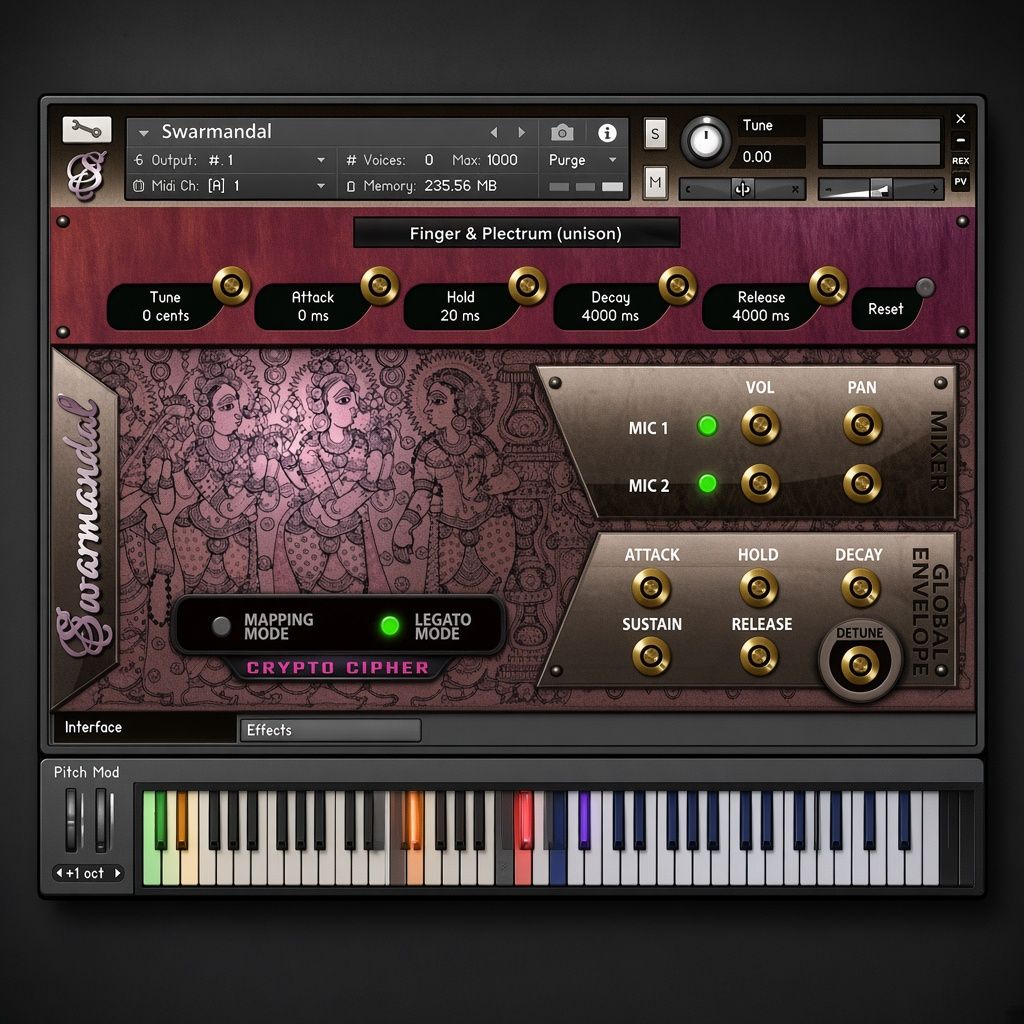Solo the instrument with S button
Screen dimensions: 1024x1024
point(655,135)
